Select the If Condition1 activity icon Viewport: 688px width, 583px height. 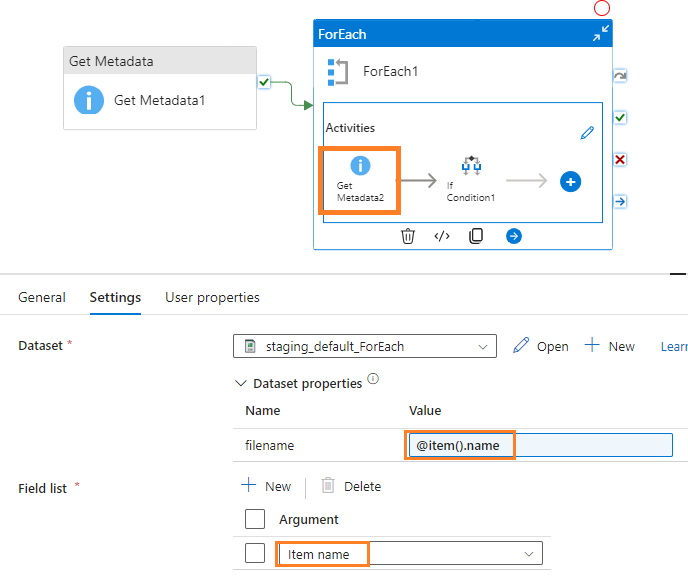[471, 166]
